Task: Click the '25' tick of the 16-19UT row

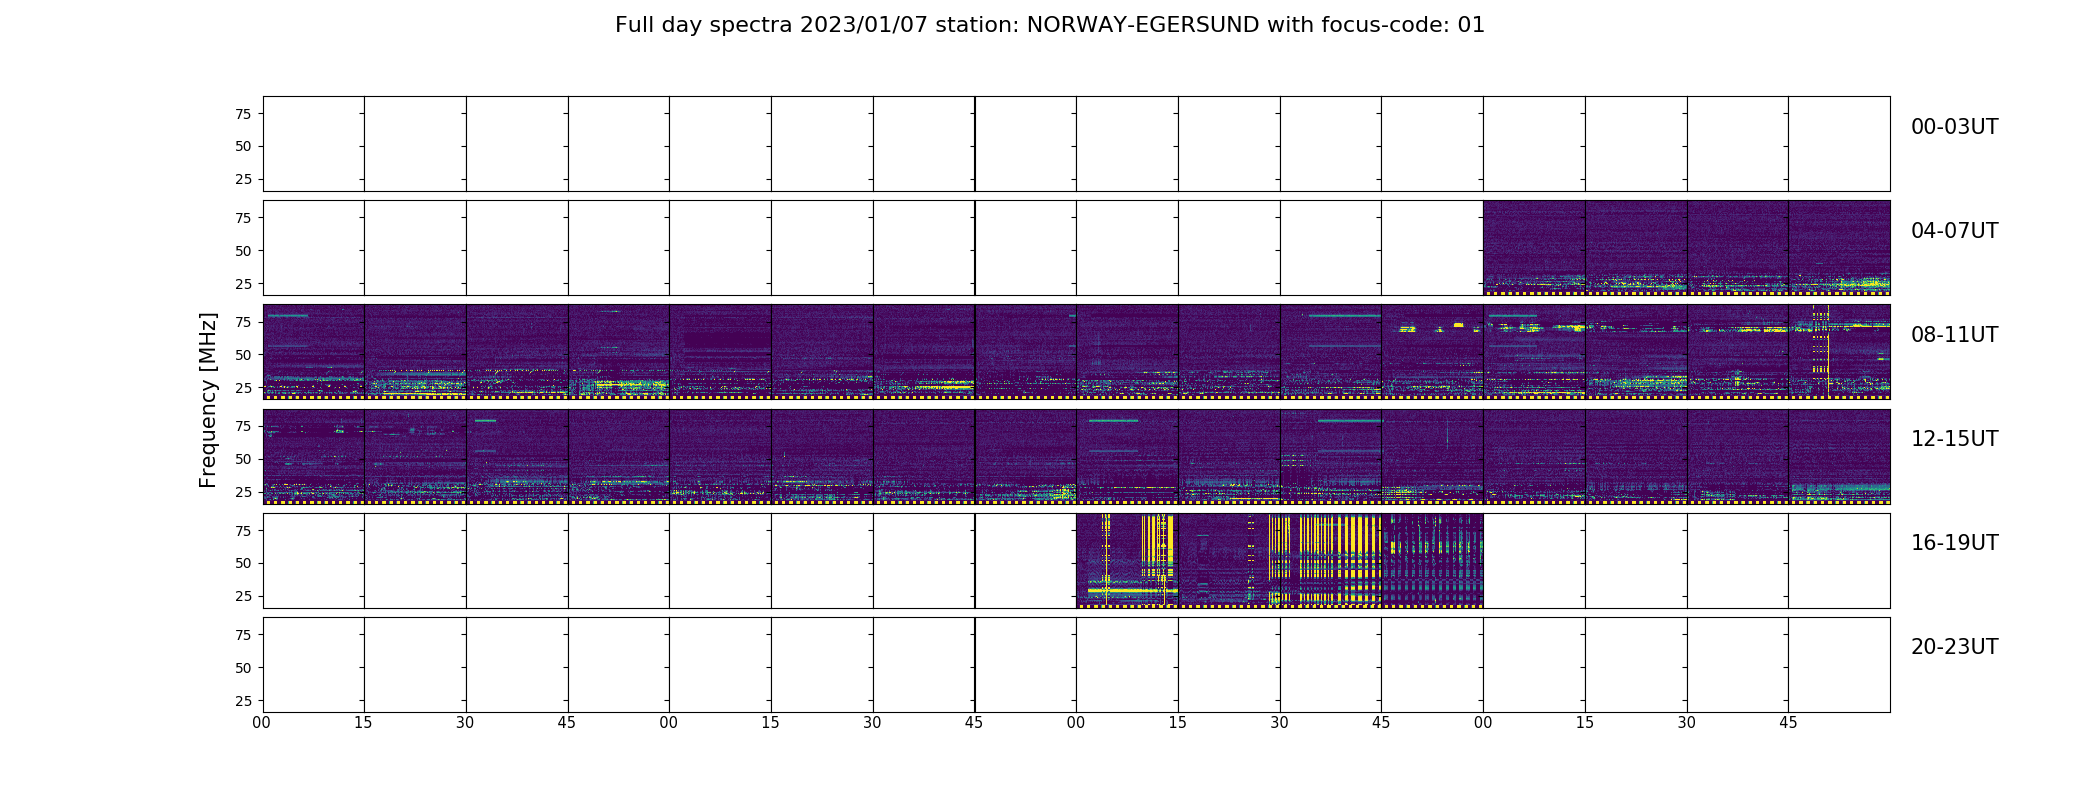Action: click(243, 596)
